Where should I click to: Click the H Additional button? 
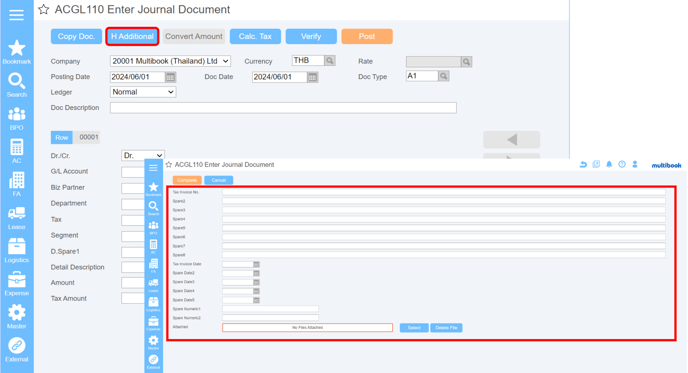click(x=132, y=36)
